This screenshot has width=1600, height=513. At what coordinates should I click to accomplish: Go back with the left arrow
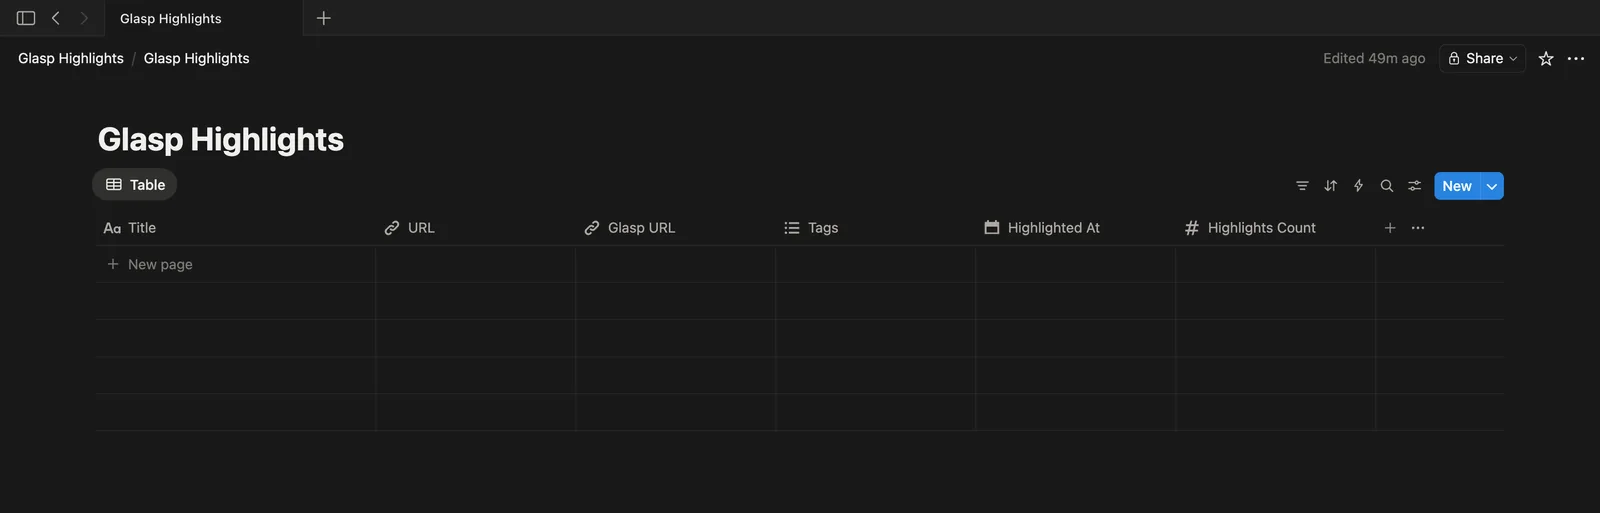(x=56, y=18)
